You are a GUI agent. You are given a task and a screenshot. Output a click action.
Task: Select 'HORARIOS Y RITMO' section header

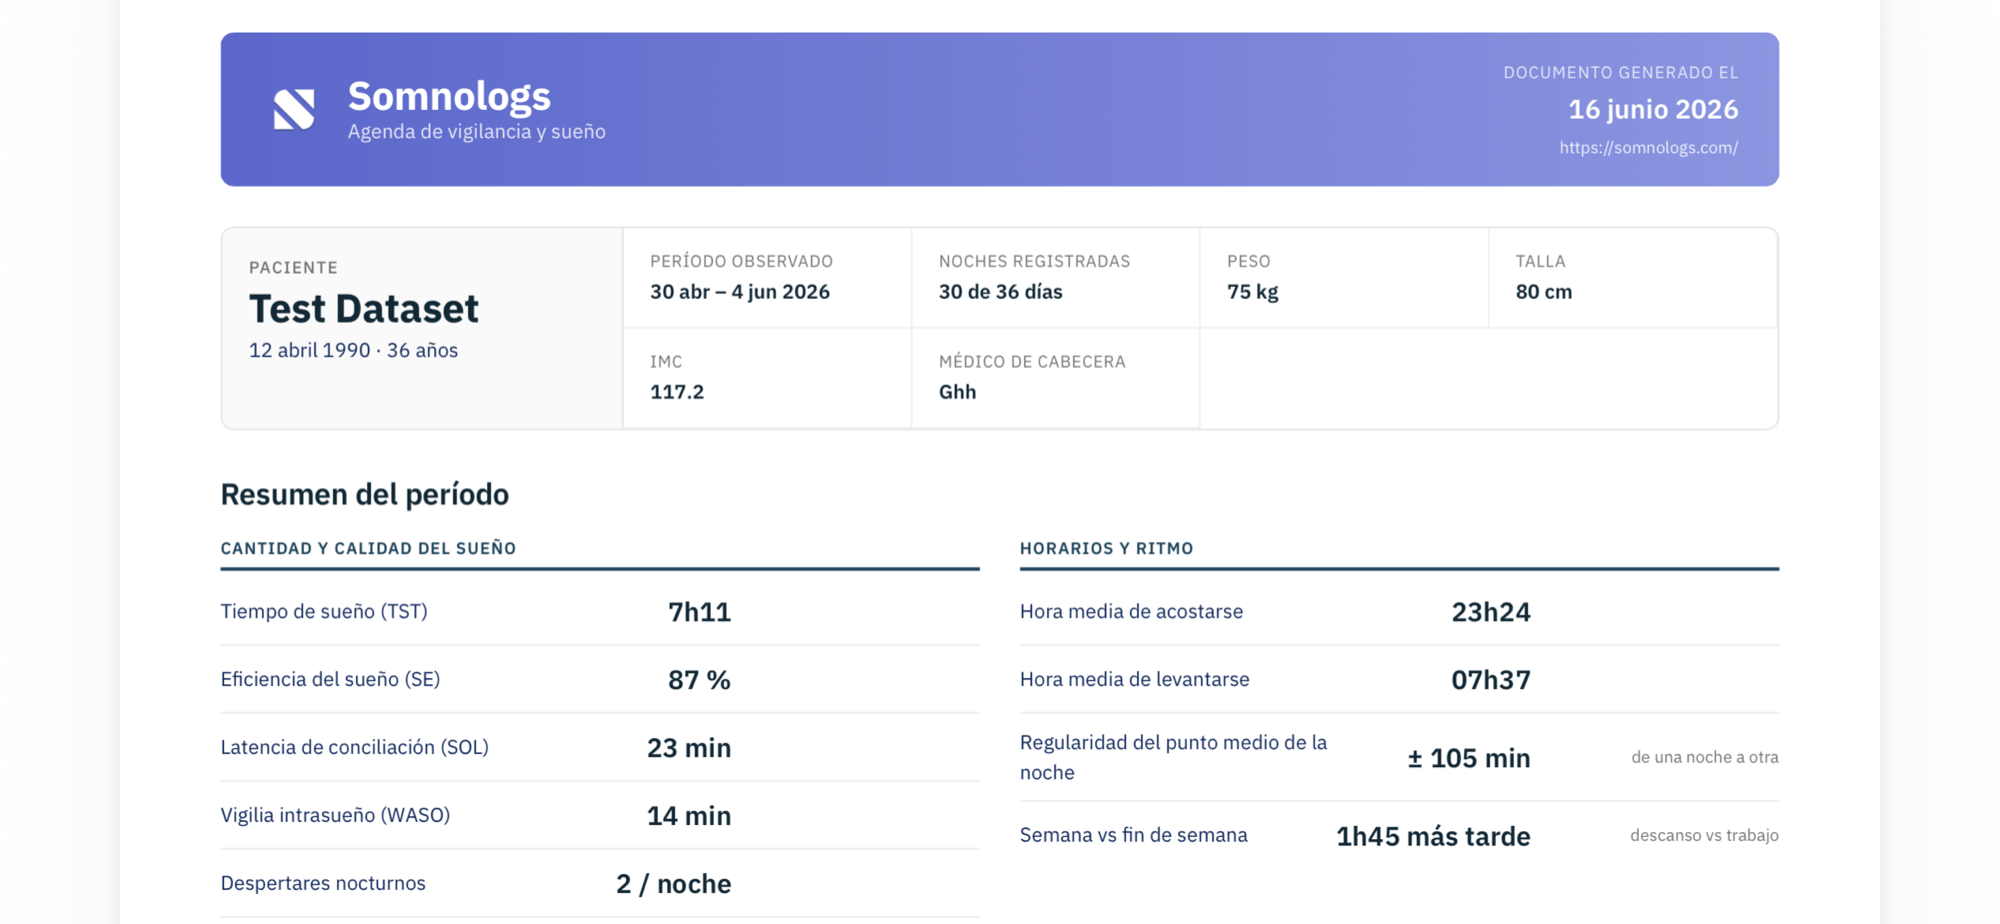[1106, 548]
